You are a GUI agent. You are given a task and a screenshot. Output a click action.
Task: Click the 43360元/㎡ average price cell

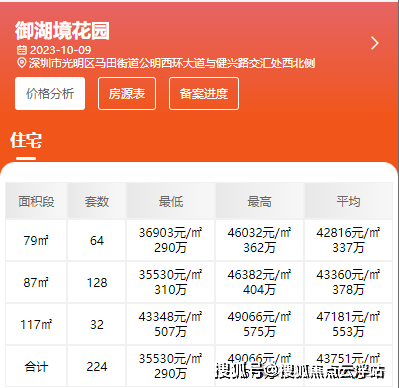[348, 282]
